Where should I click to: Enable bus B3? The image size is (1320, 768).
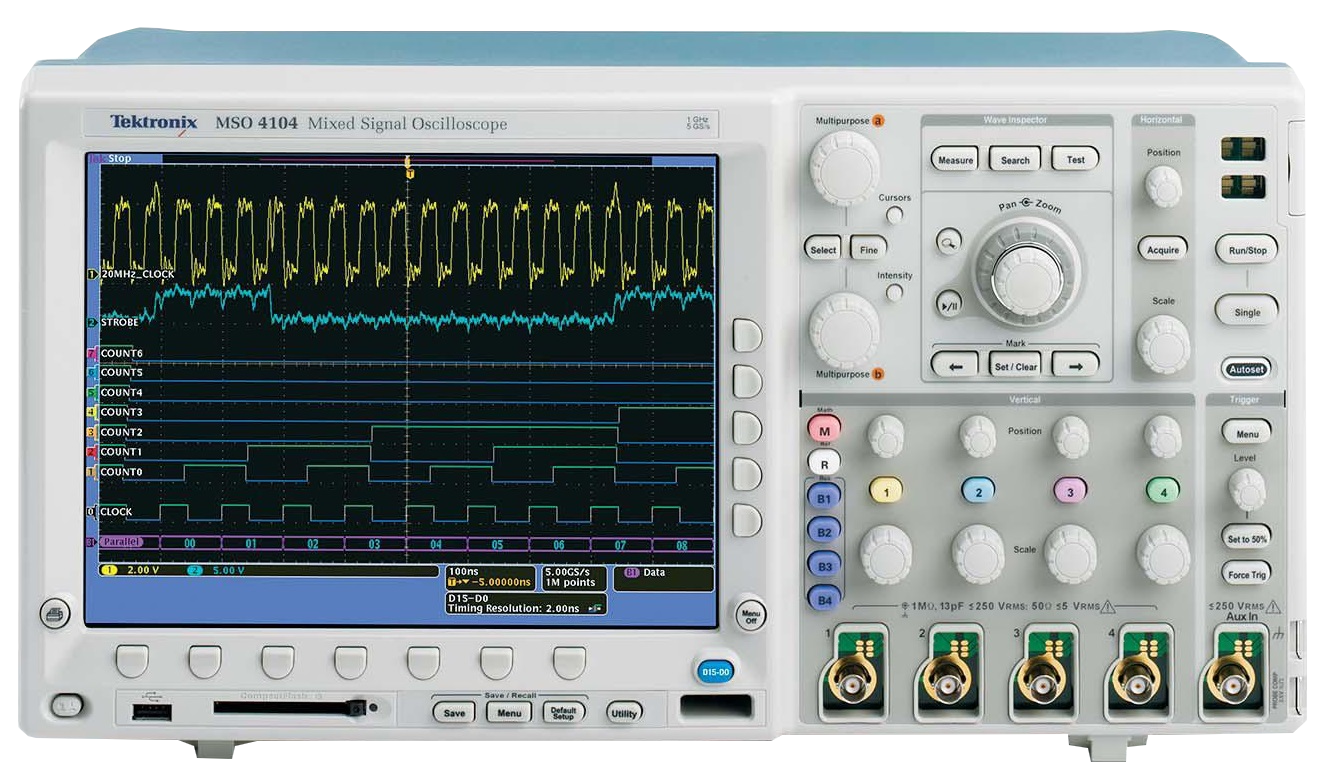(x=825, y=566)
